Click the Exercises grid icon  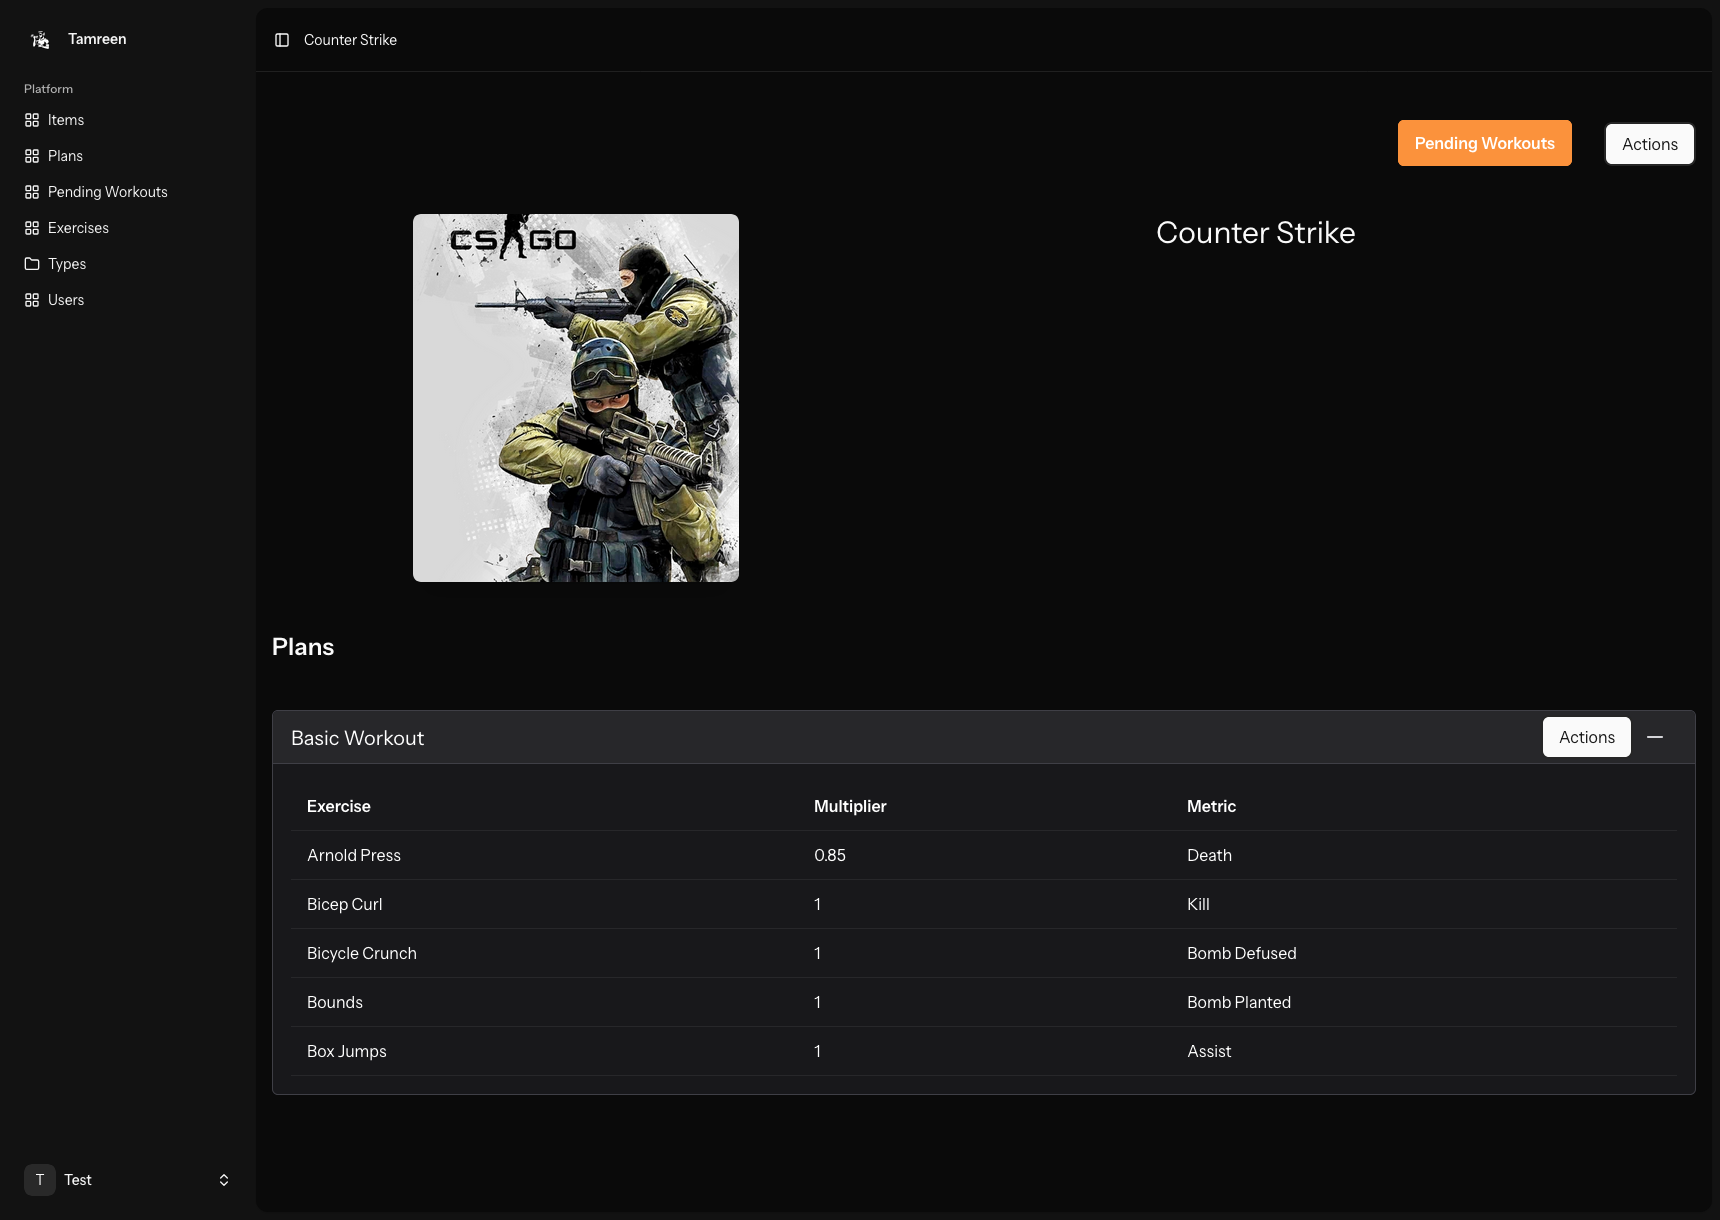click(x=32, y=228)
